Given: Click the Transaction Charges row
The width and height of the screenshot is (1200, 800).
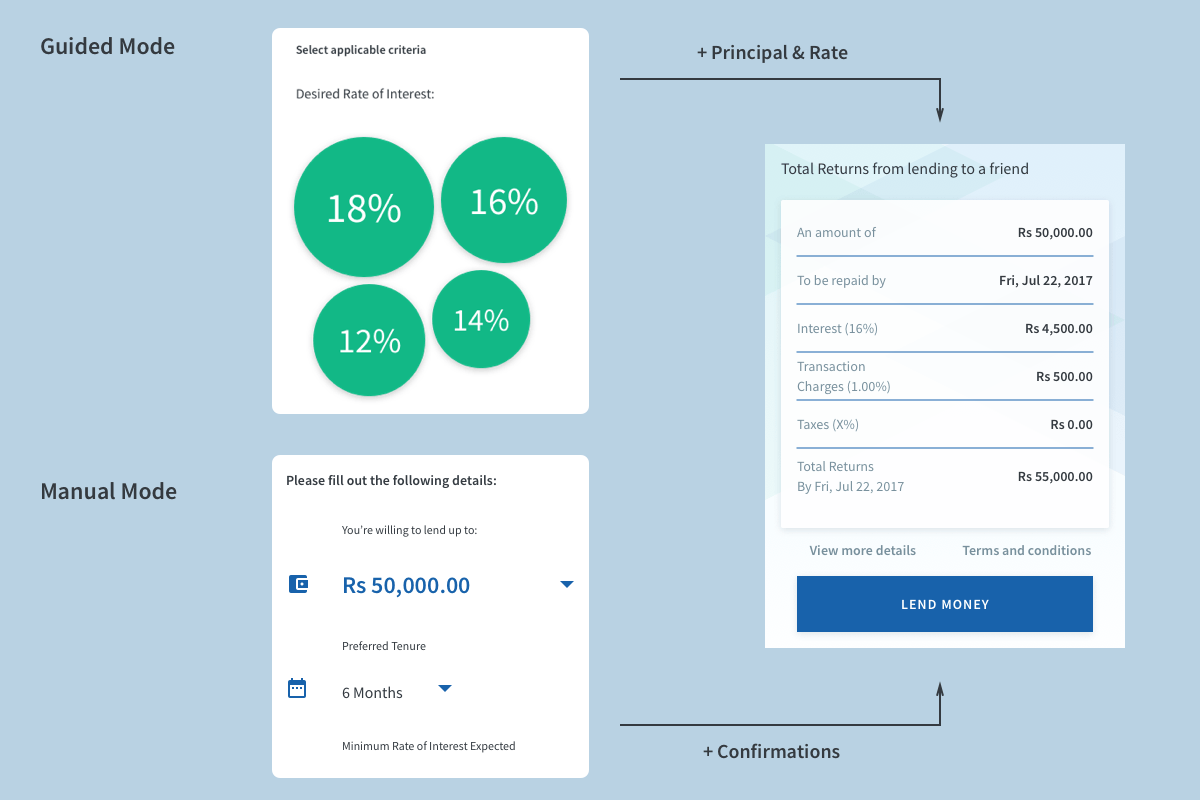Looking at the screenshot, I should pos(944,376).
